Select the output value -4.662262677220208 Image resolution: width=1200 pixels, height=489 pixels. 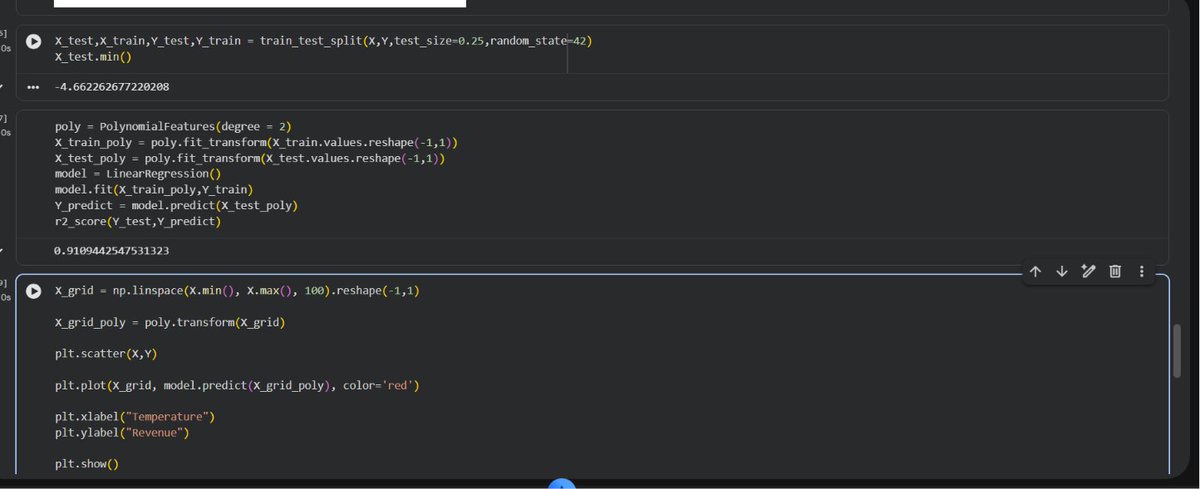pyautogui.click(x=111, y=87)
